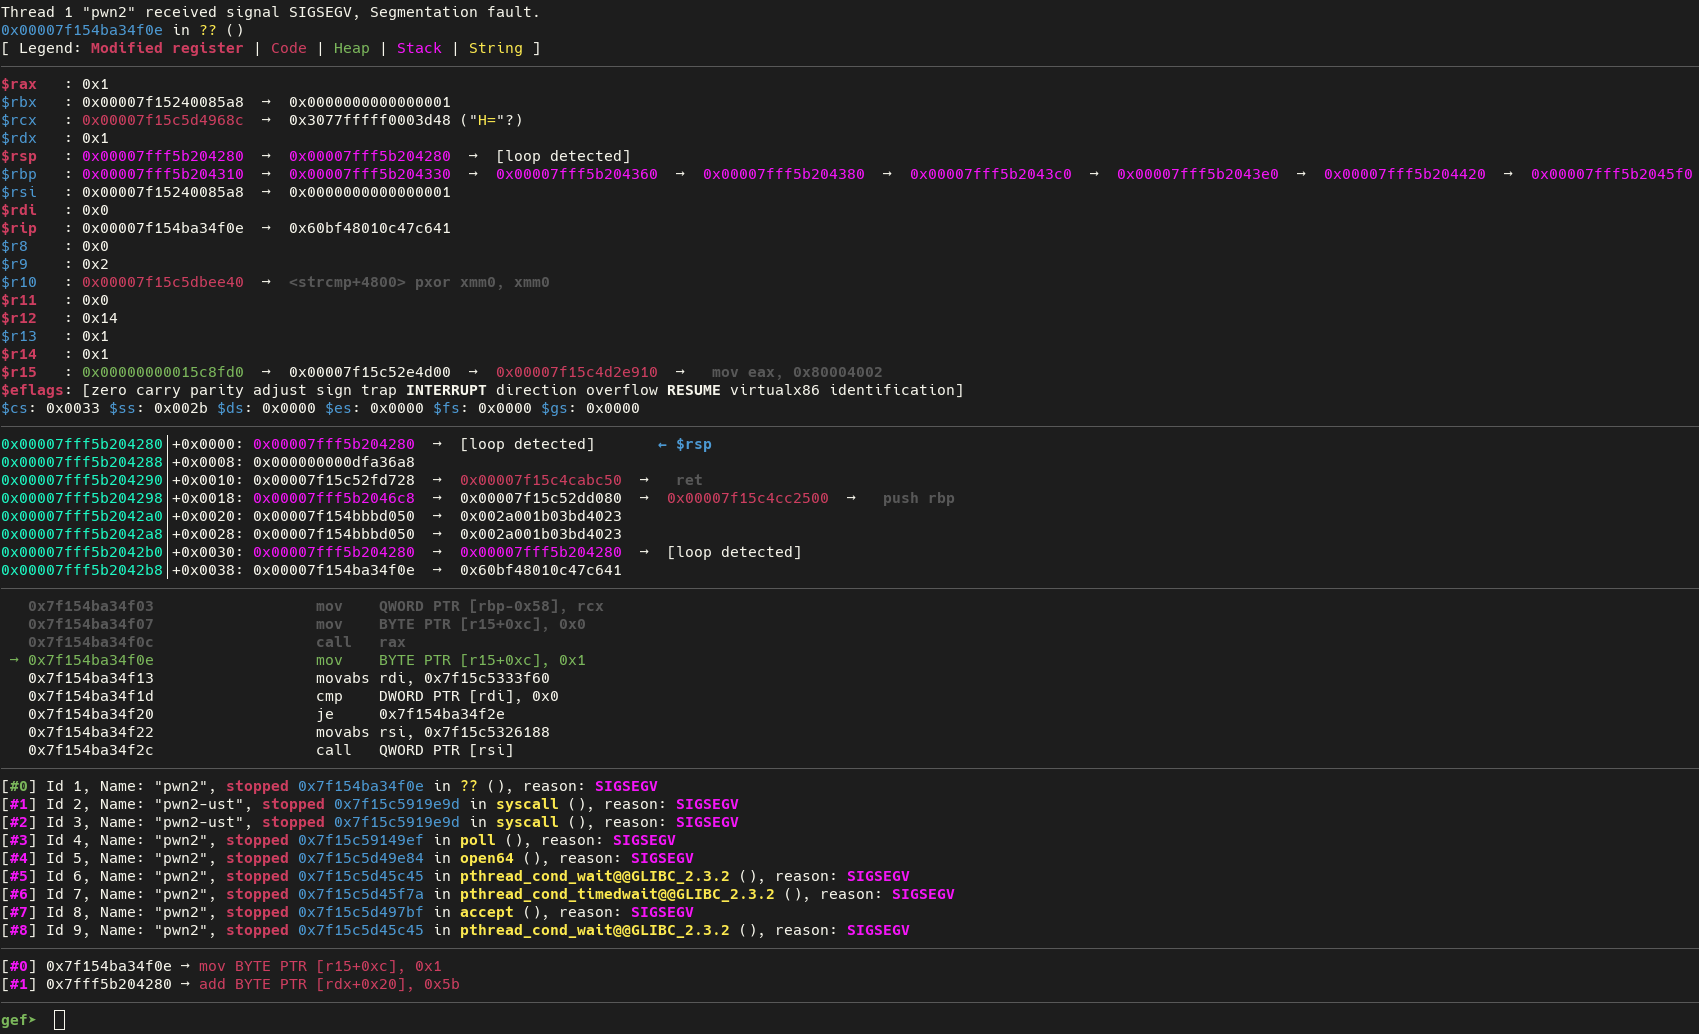Click the $r15 value 0x00000000015c8fd0
Viewport: 1699px width, 1034px height.
(162, 372)
